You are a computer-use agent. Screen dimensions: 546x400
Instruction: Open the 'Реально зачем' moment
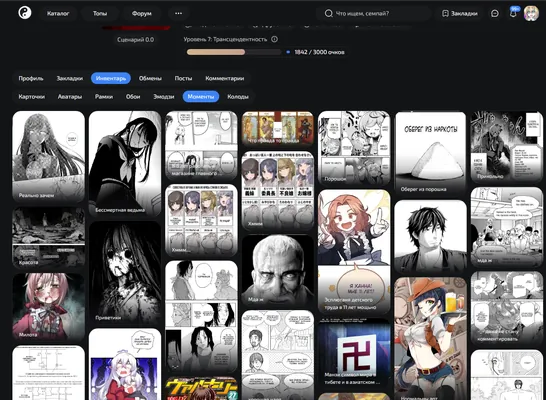48,157
